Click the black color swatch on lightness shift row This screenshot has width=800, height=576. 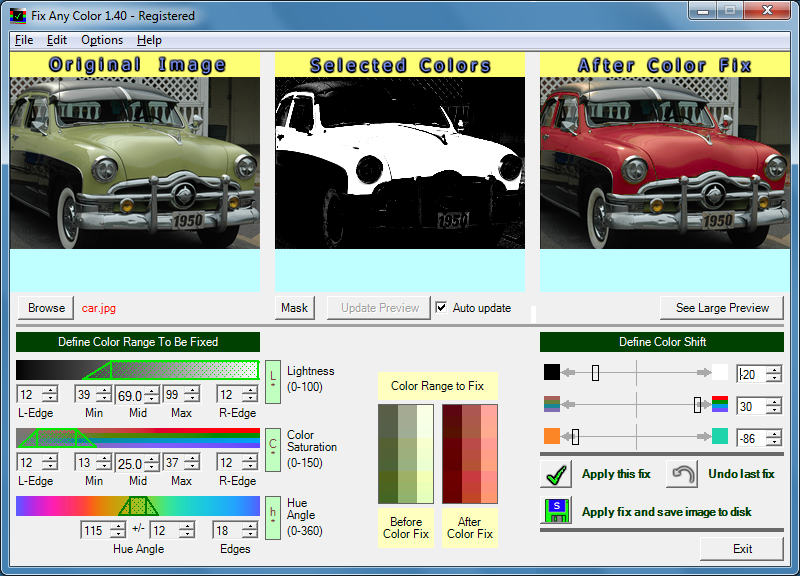pos(554,373)
